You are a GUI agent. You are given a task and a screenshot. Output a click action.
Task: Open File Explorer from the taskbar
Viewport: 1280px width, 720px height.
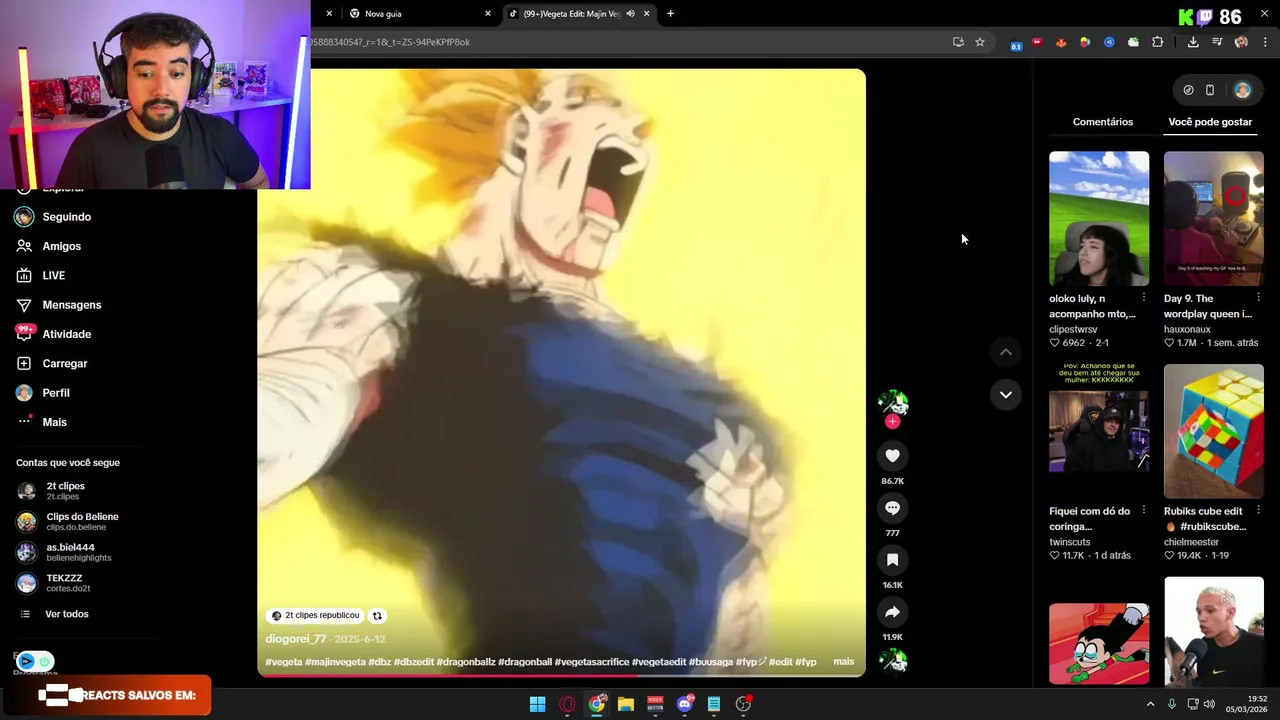coord(626,704)
